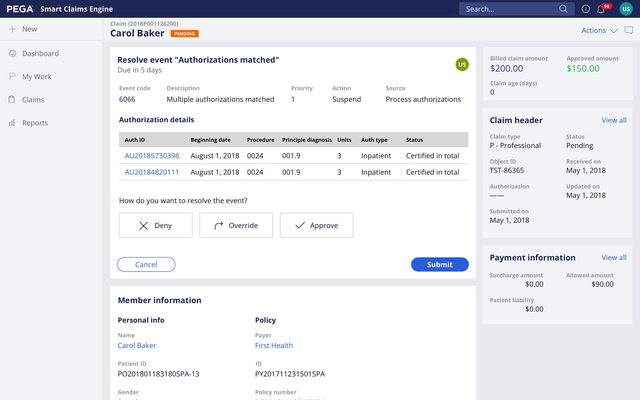
Task: Click the search magnifier icon
Action: coord(565,9)
